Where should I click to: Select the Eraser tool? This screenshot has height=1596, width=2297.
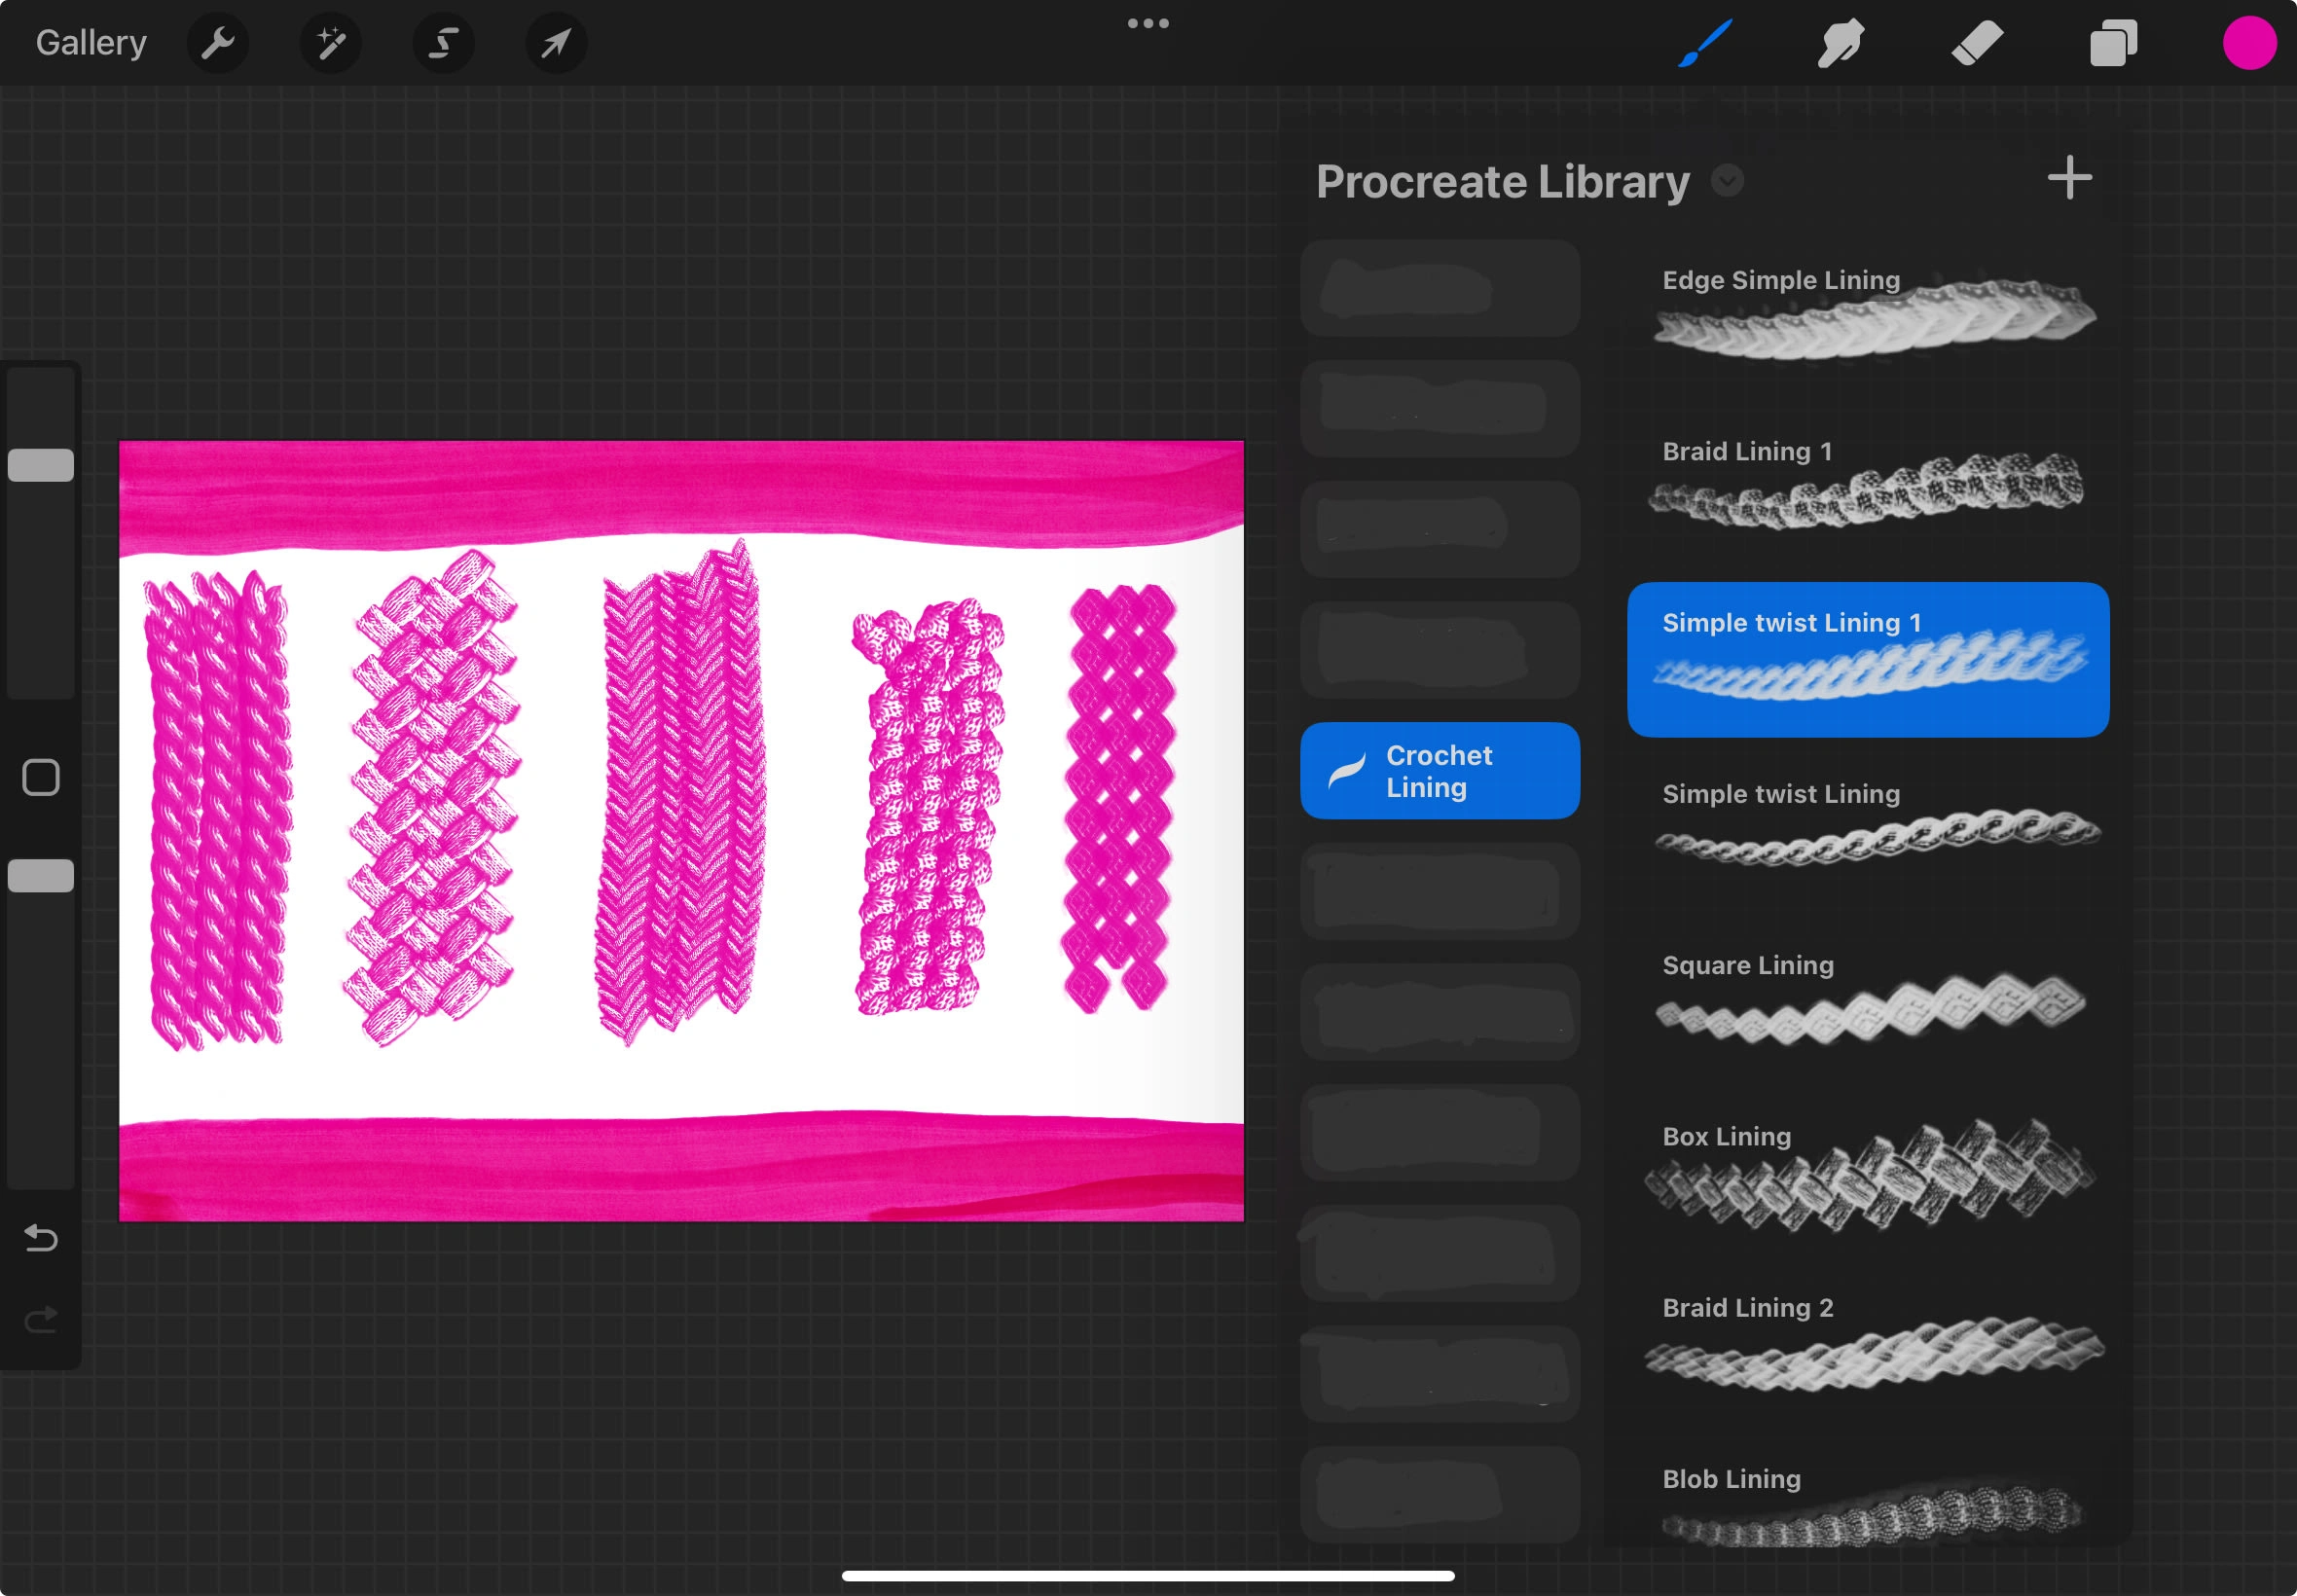[x=1977, y=43]
